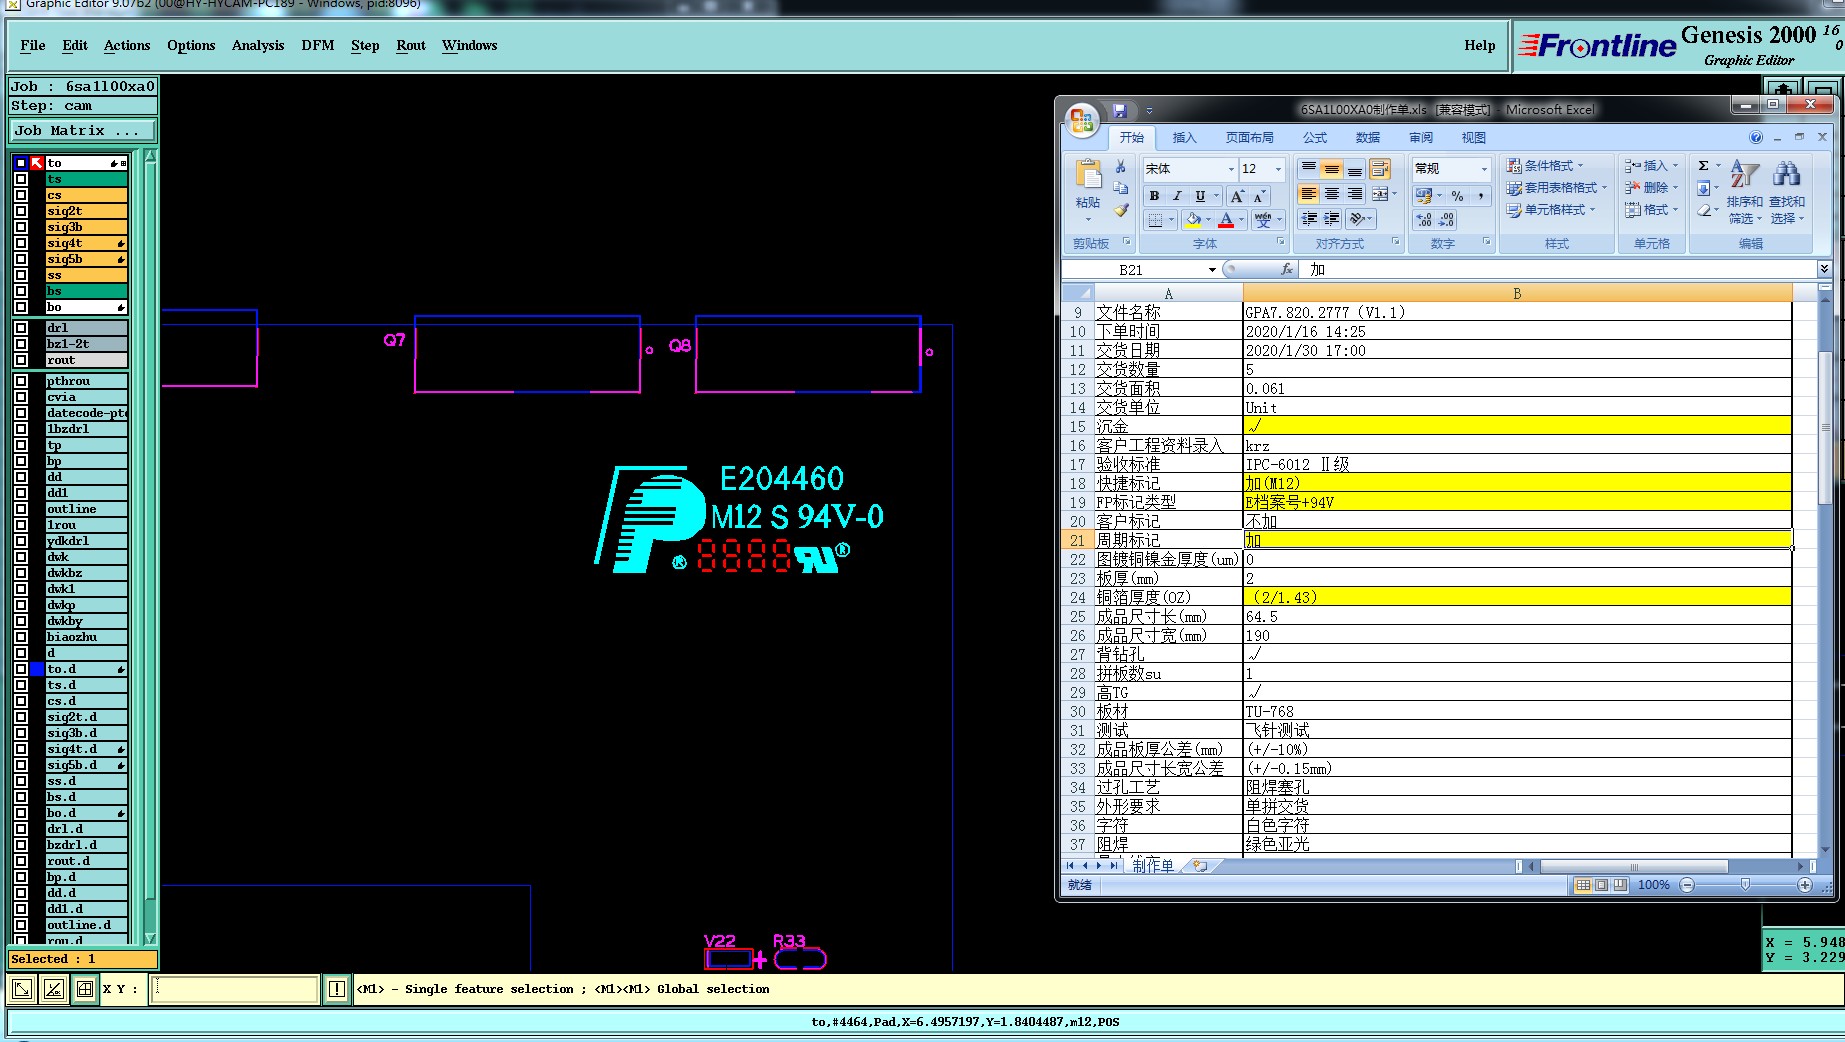The height and width of the screenshot is (1042, 1845).
Task: Click Excel help question mark icon
Action: pyautogui.click(x=1756, y=137)
